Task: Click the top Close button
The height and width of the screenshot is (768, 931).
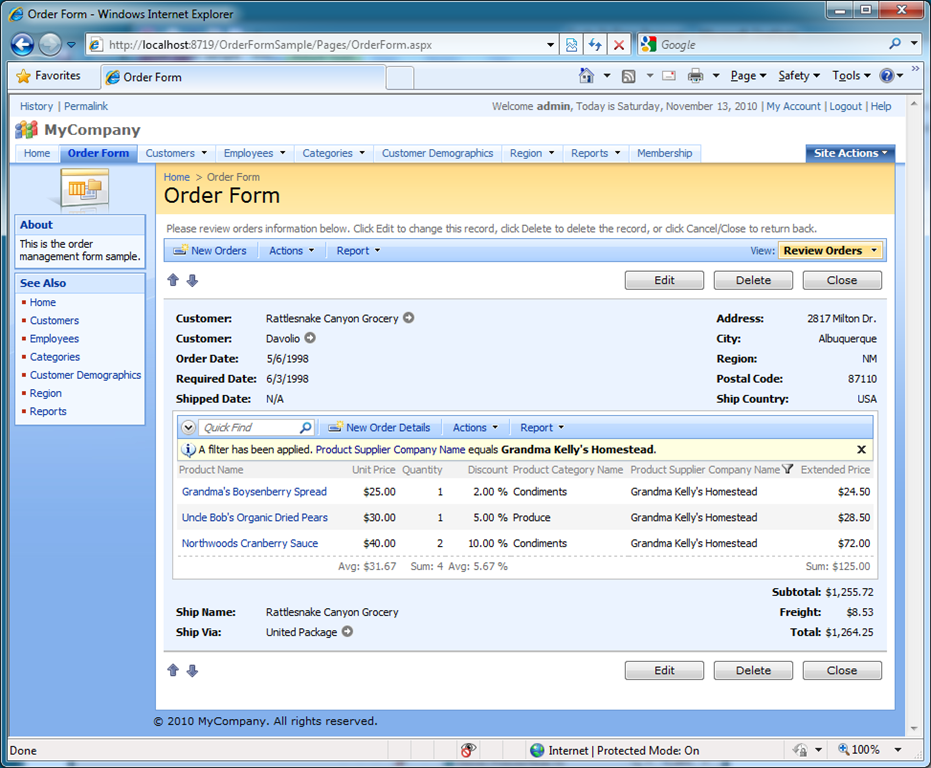Action: pyautogui.click(x=842, y=280)
